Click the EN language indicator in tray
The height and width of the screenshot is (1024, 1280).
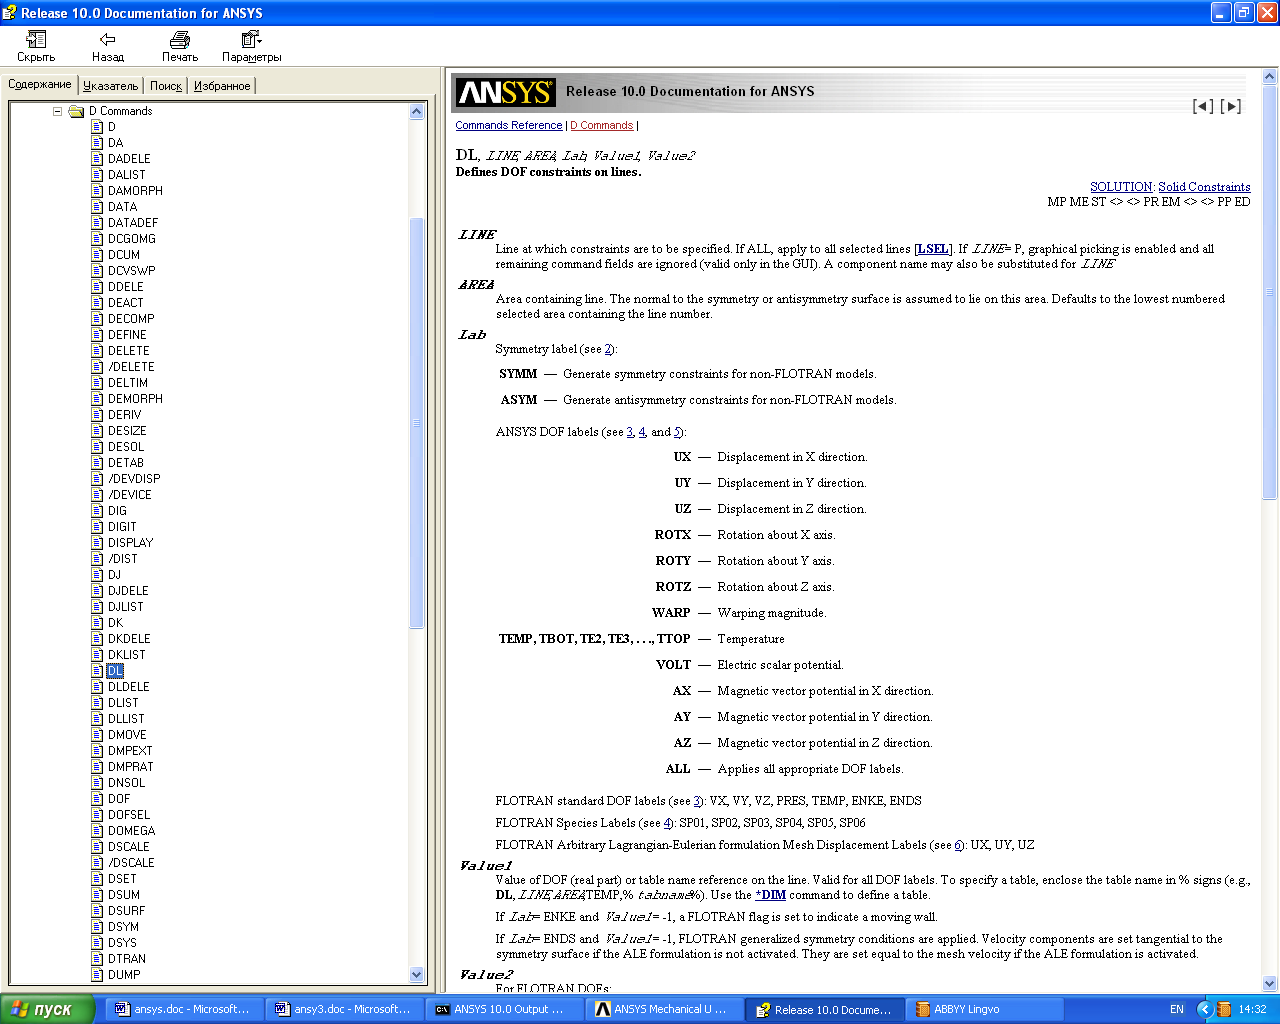coord(1177,1010)
